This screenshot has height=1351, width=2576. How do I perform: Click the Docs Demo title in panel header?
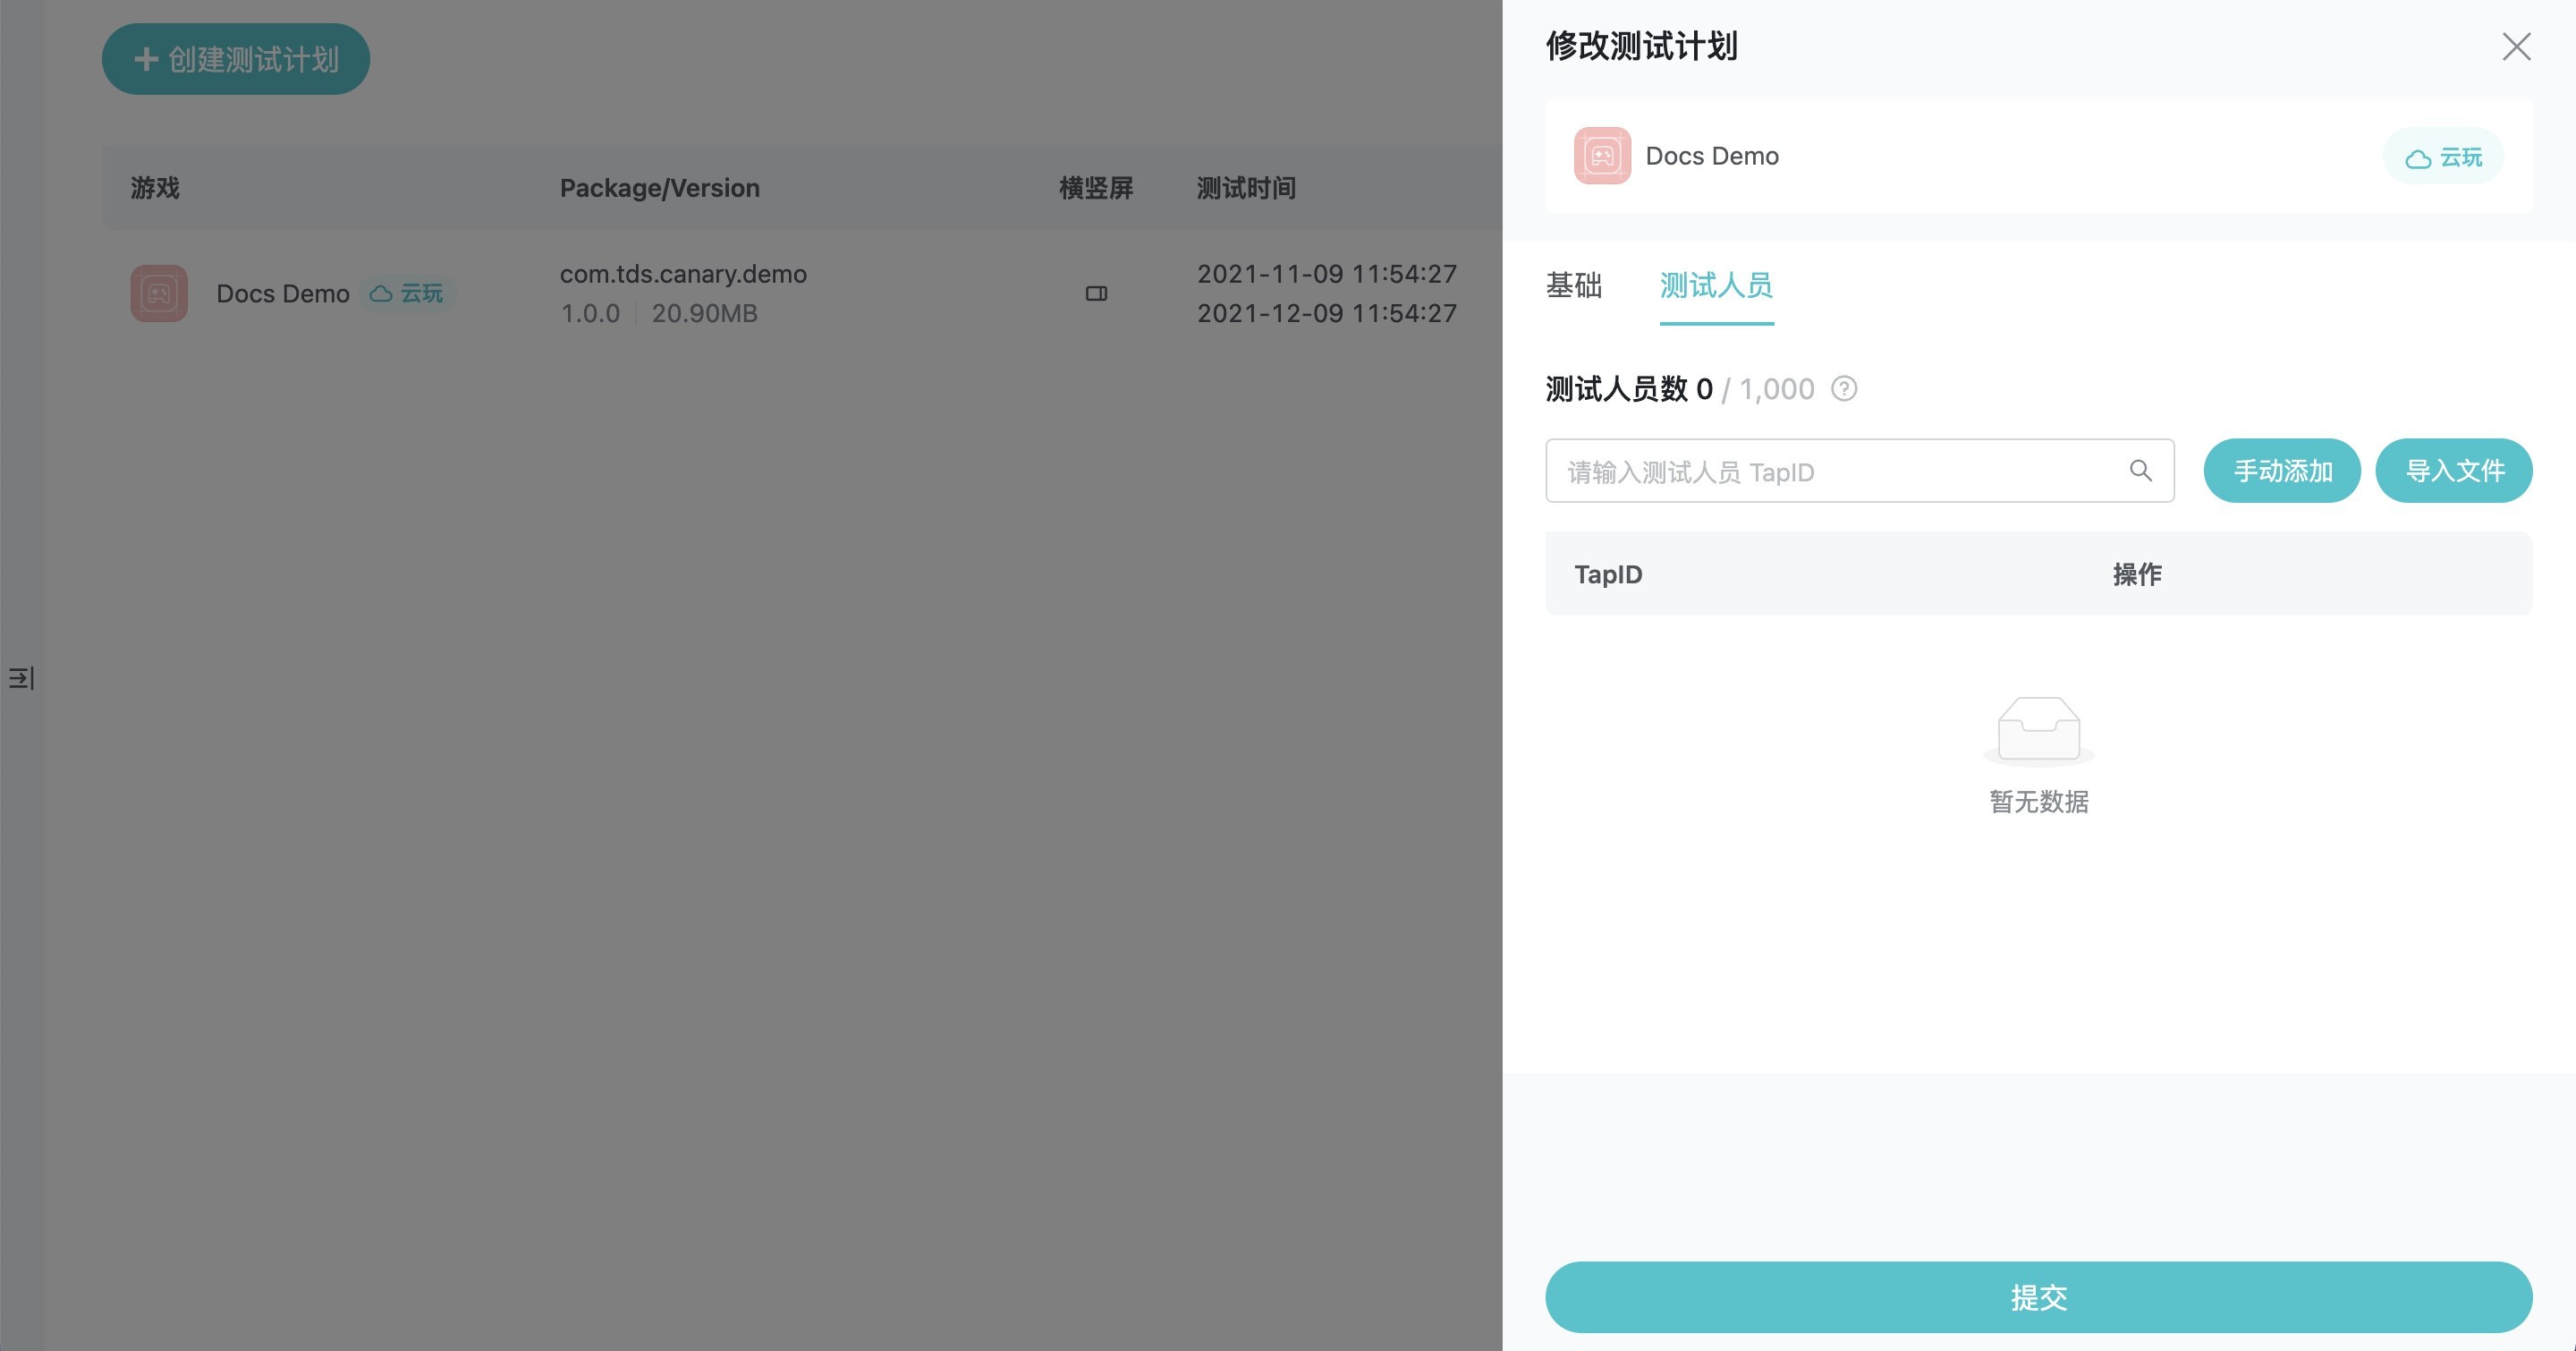click(x=1712, y=156)
